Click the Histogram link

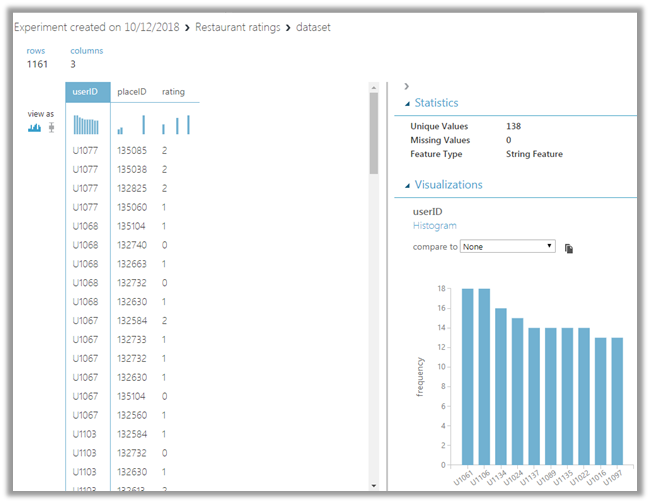coord(435,226)
